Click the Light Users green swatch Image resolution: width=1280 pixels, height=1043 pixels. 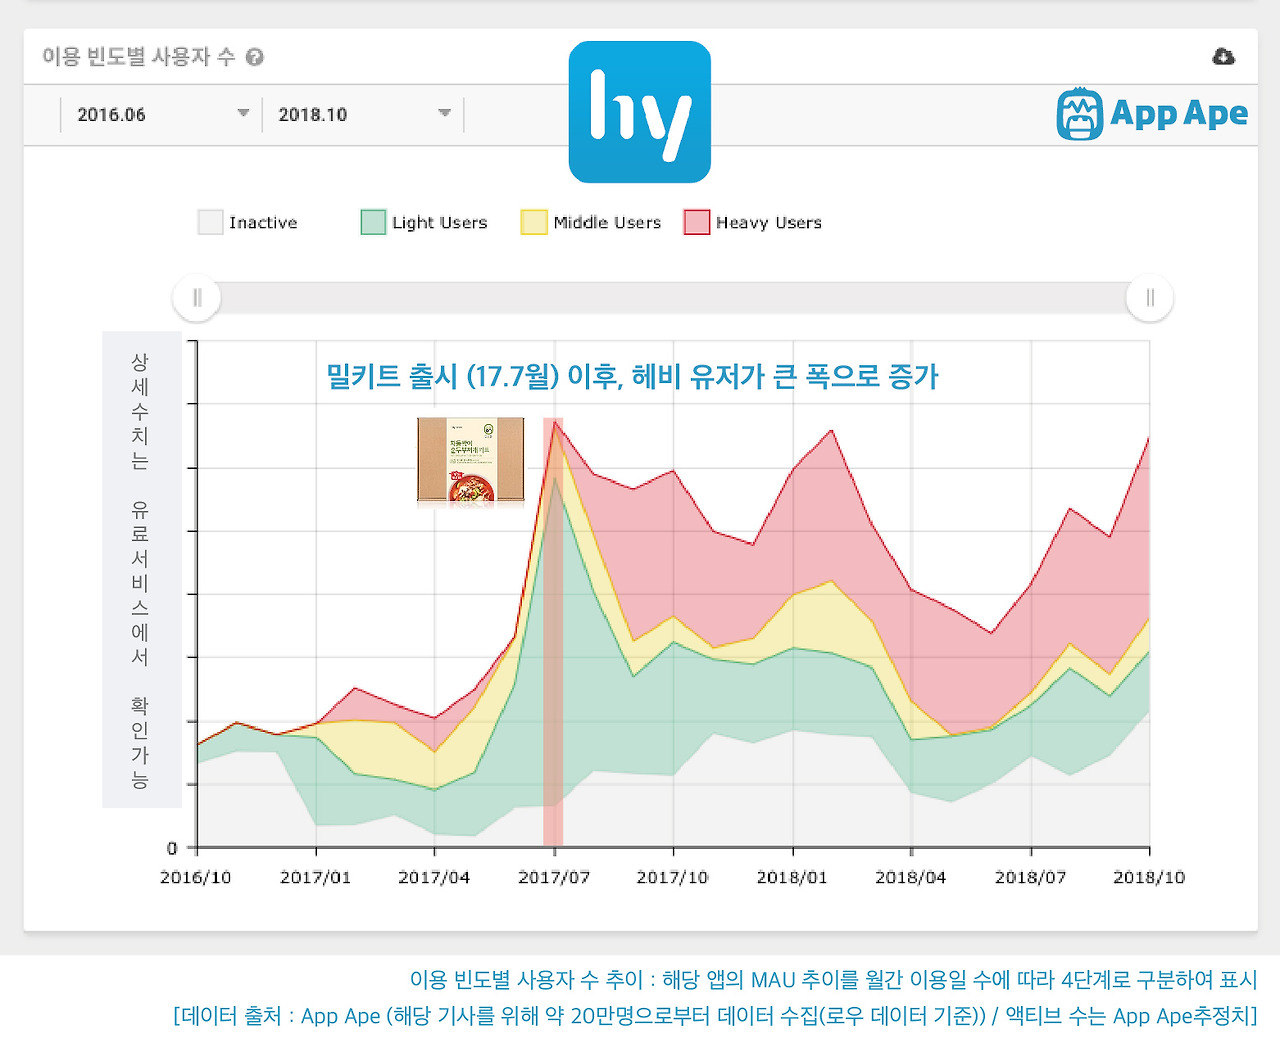(x=373, y=222)
